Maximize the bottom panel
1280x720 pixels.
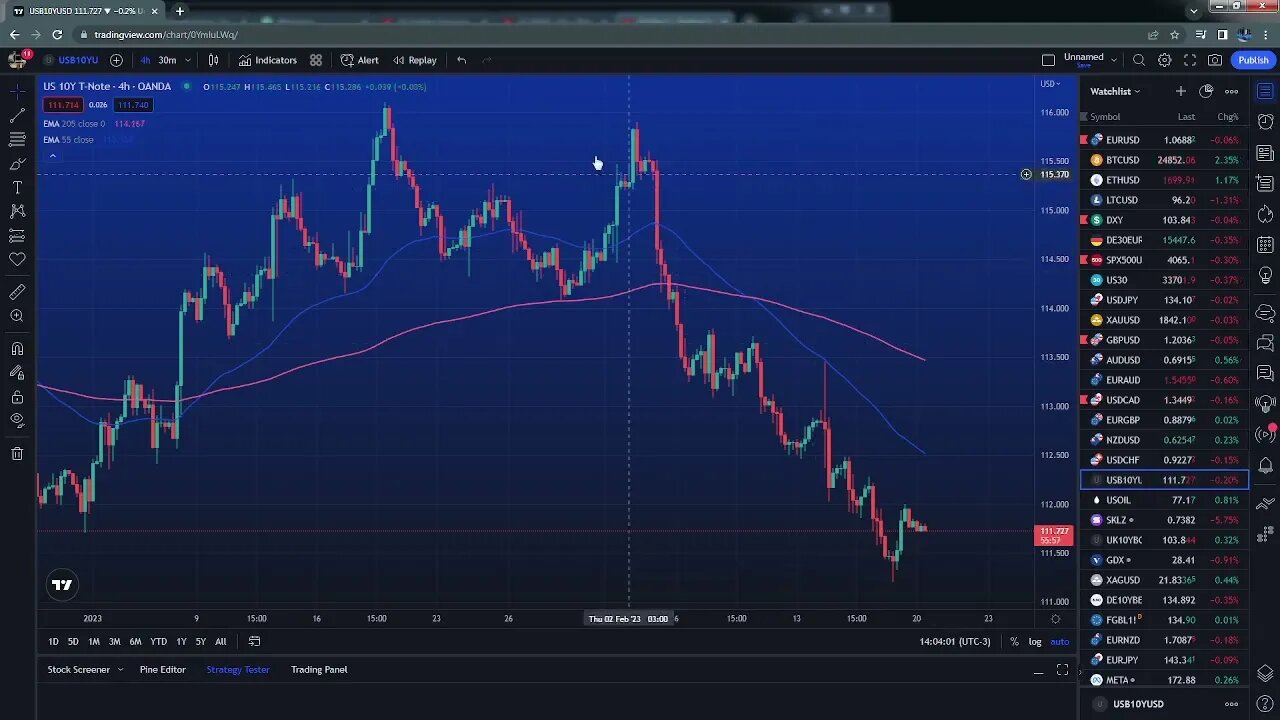pos(1062,670)
